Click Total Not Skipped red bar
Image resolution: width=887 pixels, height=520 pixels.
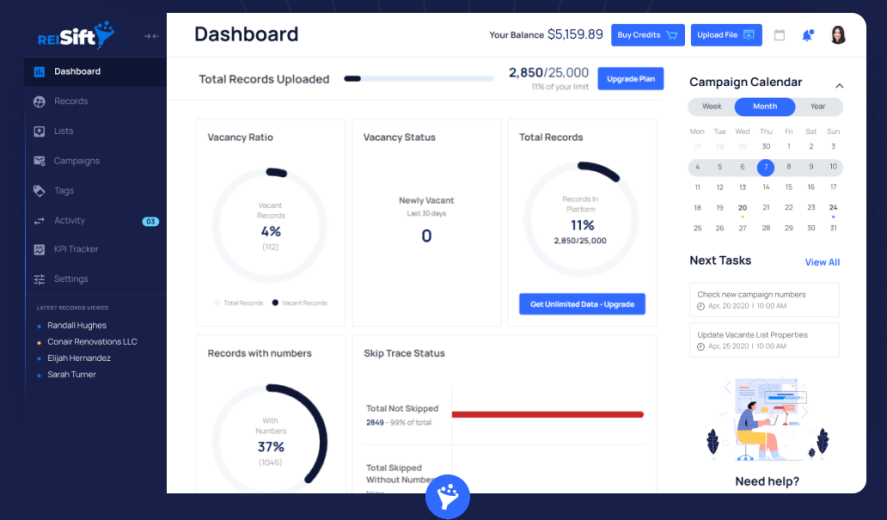[548, 415]
